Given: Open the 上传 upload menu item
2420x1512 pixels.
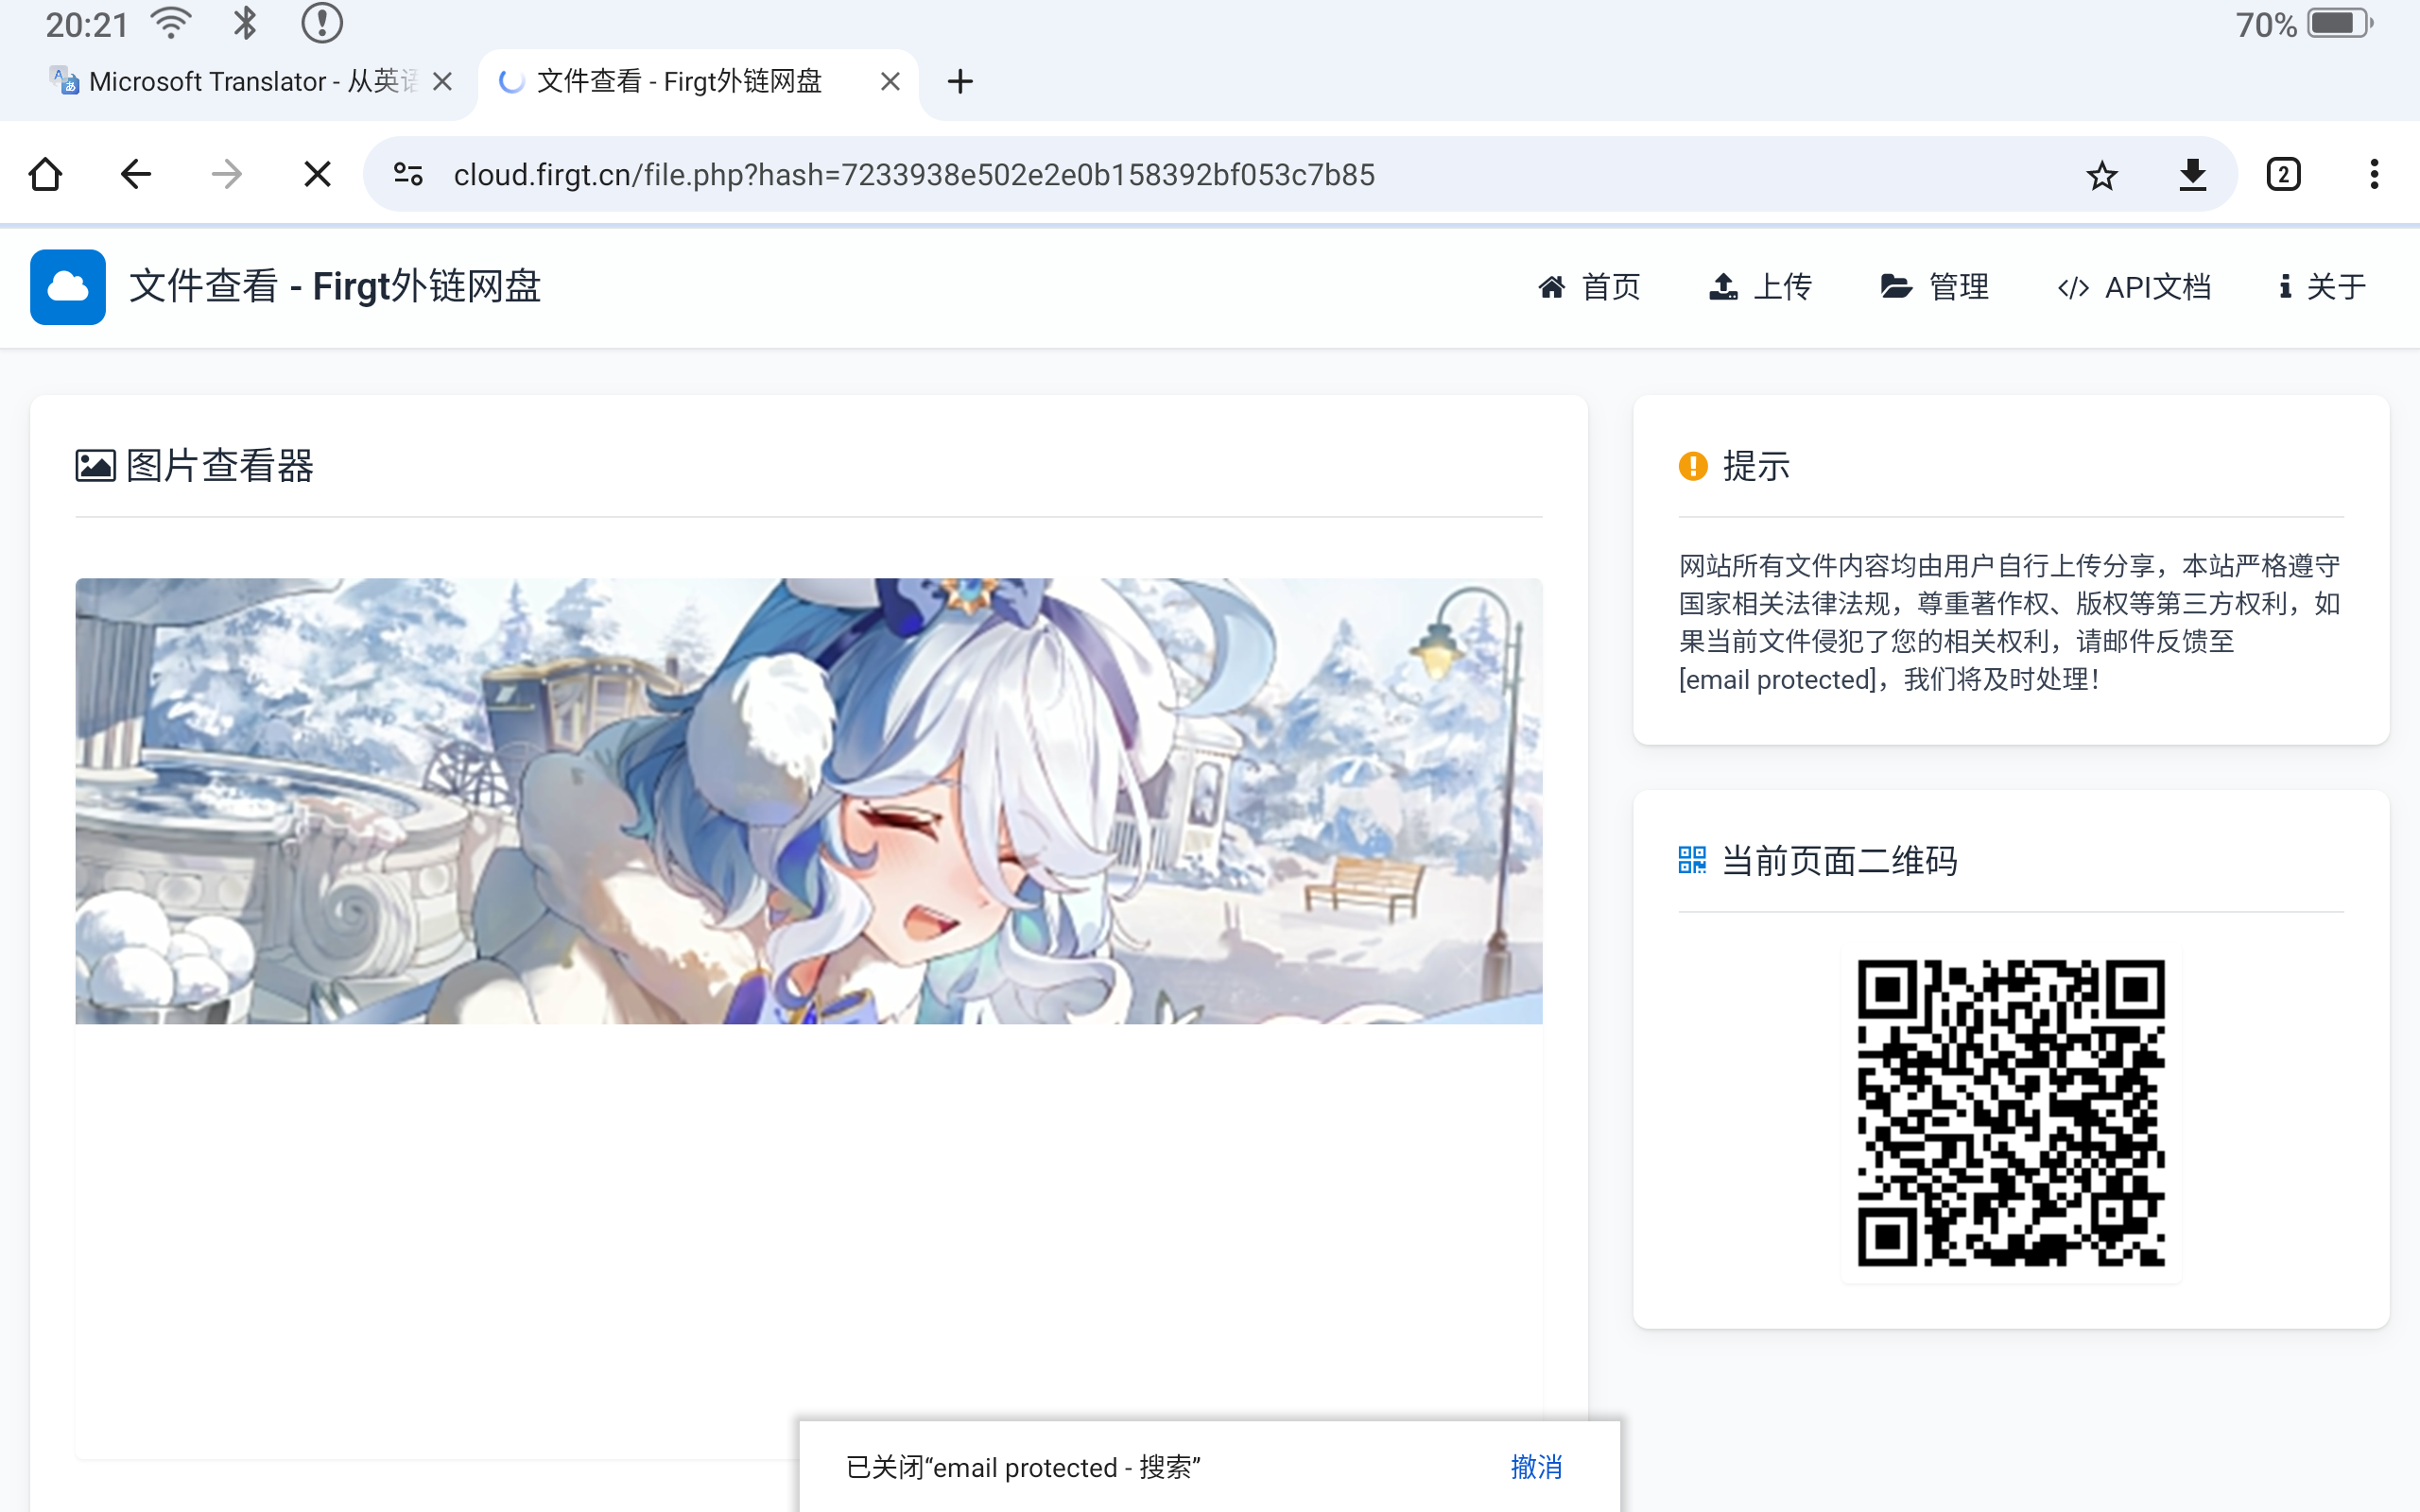Looking at the screenshot, I should (x=1761, y=287).
